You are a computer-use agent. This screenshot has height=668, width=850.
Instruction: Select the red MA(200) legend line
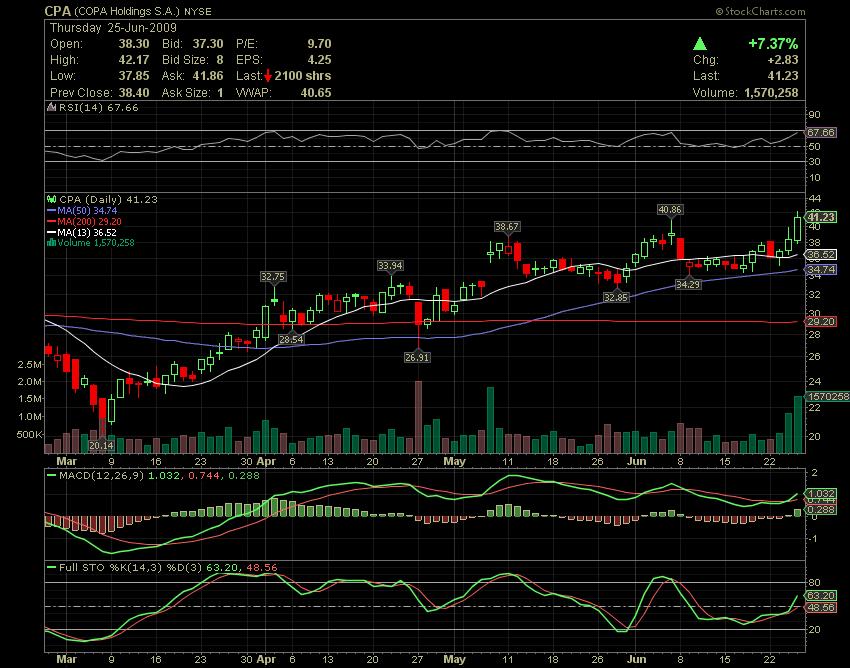[x=52, y=221]
